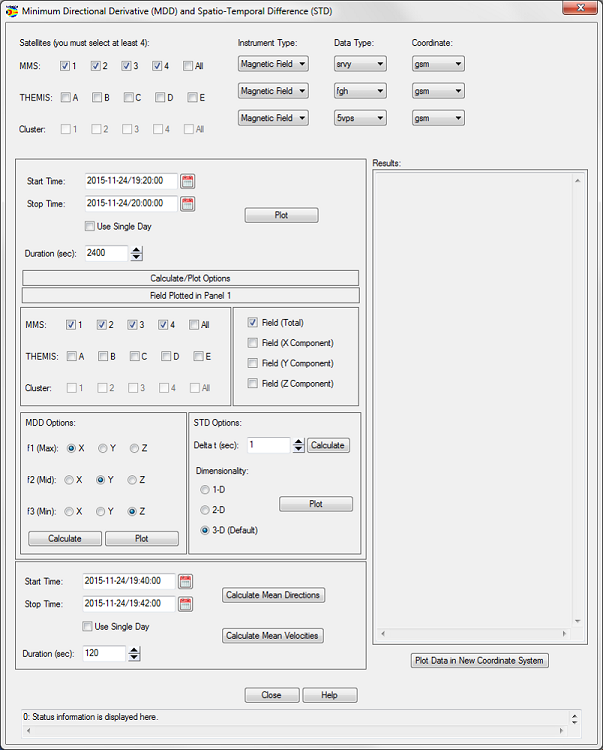Open calendar picker for top Stop Time

click(x=187, y=204)
